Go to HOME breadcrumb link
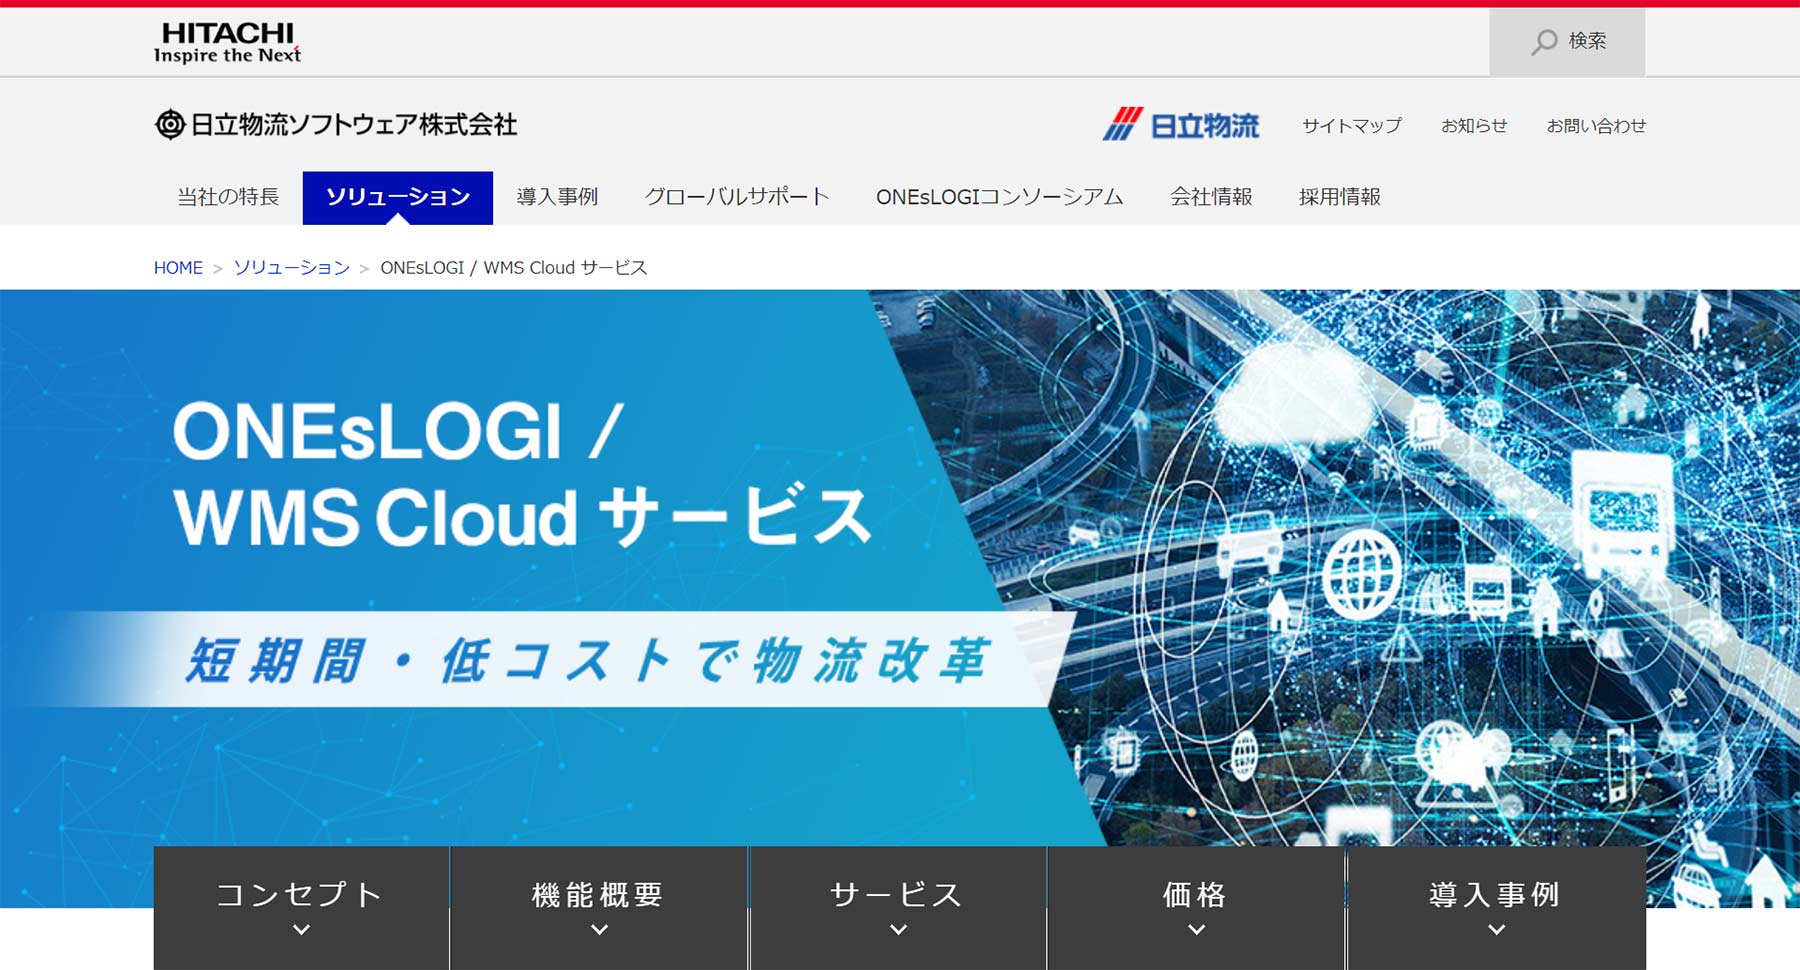The image size is (1800, 970). click(178, 268)
